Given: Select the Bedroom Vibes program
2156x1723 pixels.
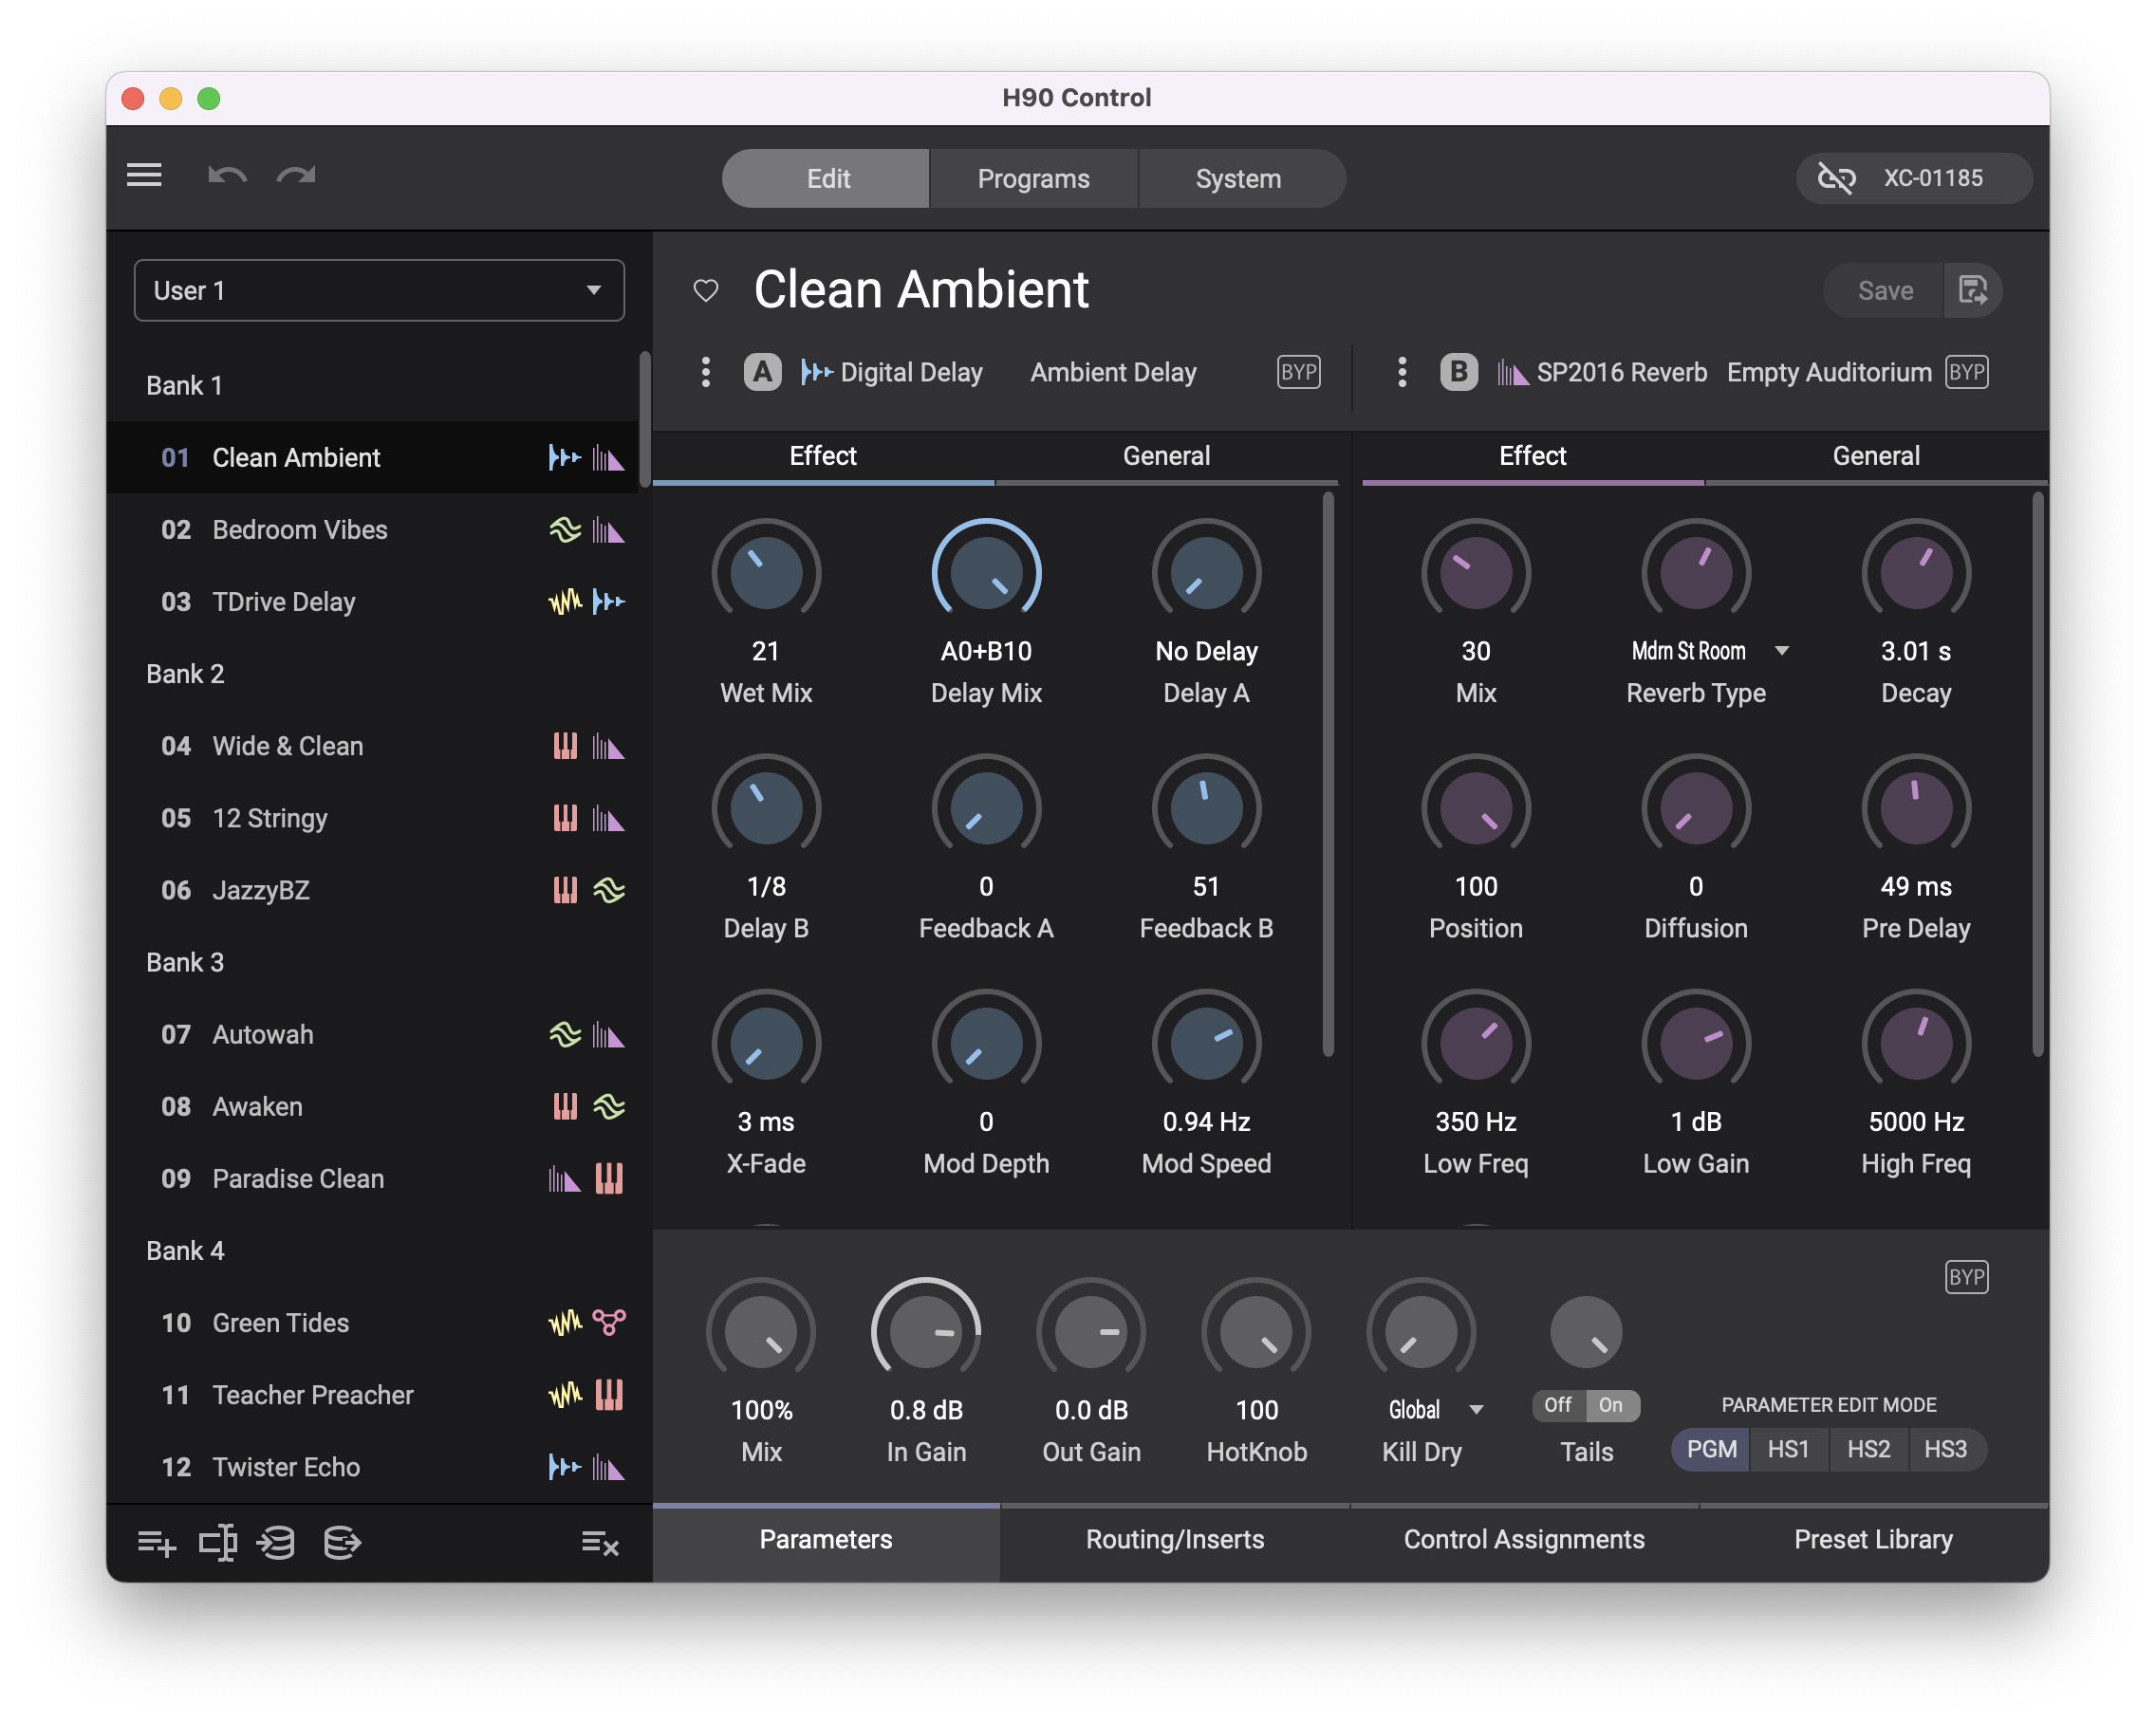Looking at the screenshot, I should click(299, 530).
